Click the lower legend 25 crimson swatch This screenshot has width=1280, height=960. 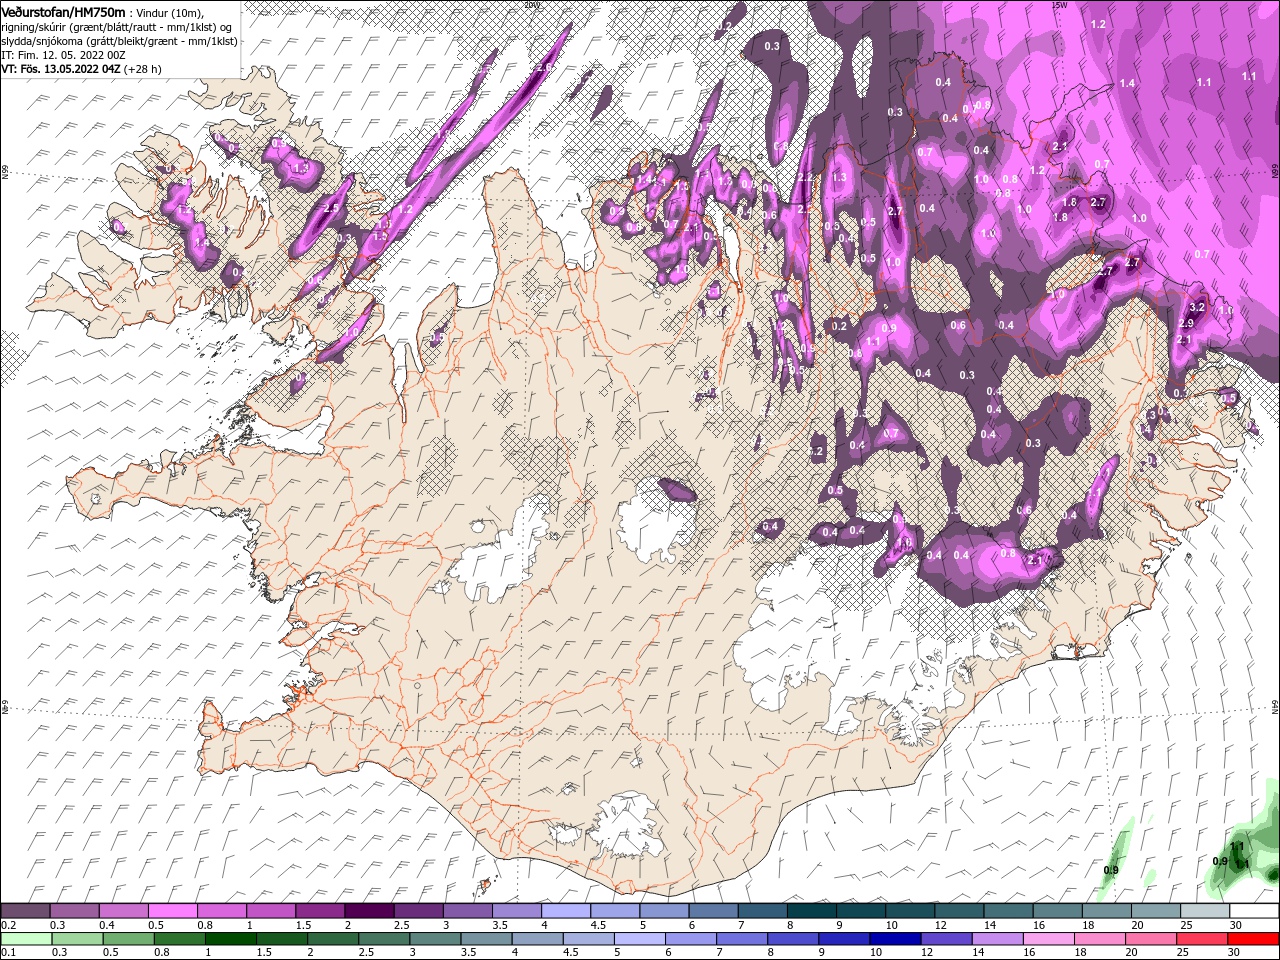click(1201, 939)
